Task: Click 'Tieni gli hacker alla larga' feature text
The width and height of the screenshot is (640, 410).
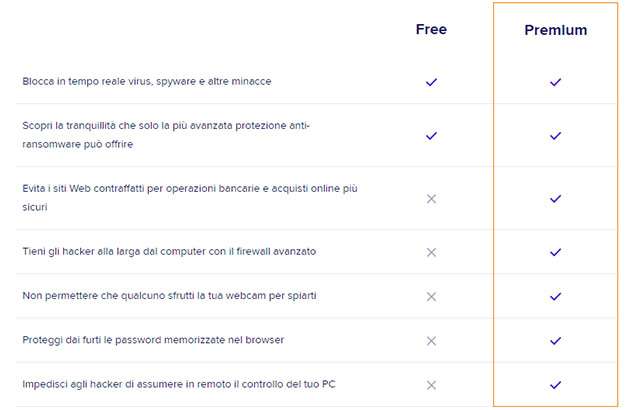Action: (x=169, y=251)
